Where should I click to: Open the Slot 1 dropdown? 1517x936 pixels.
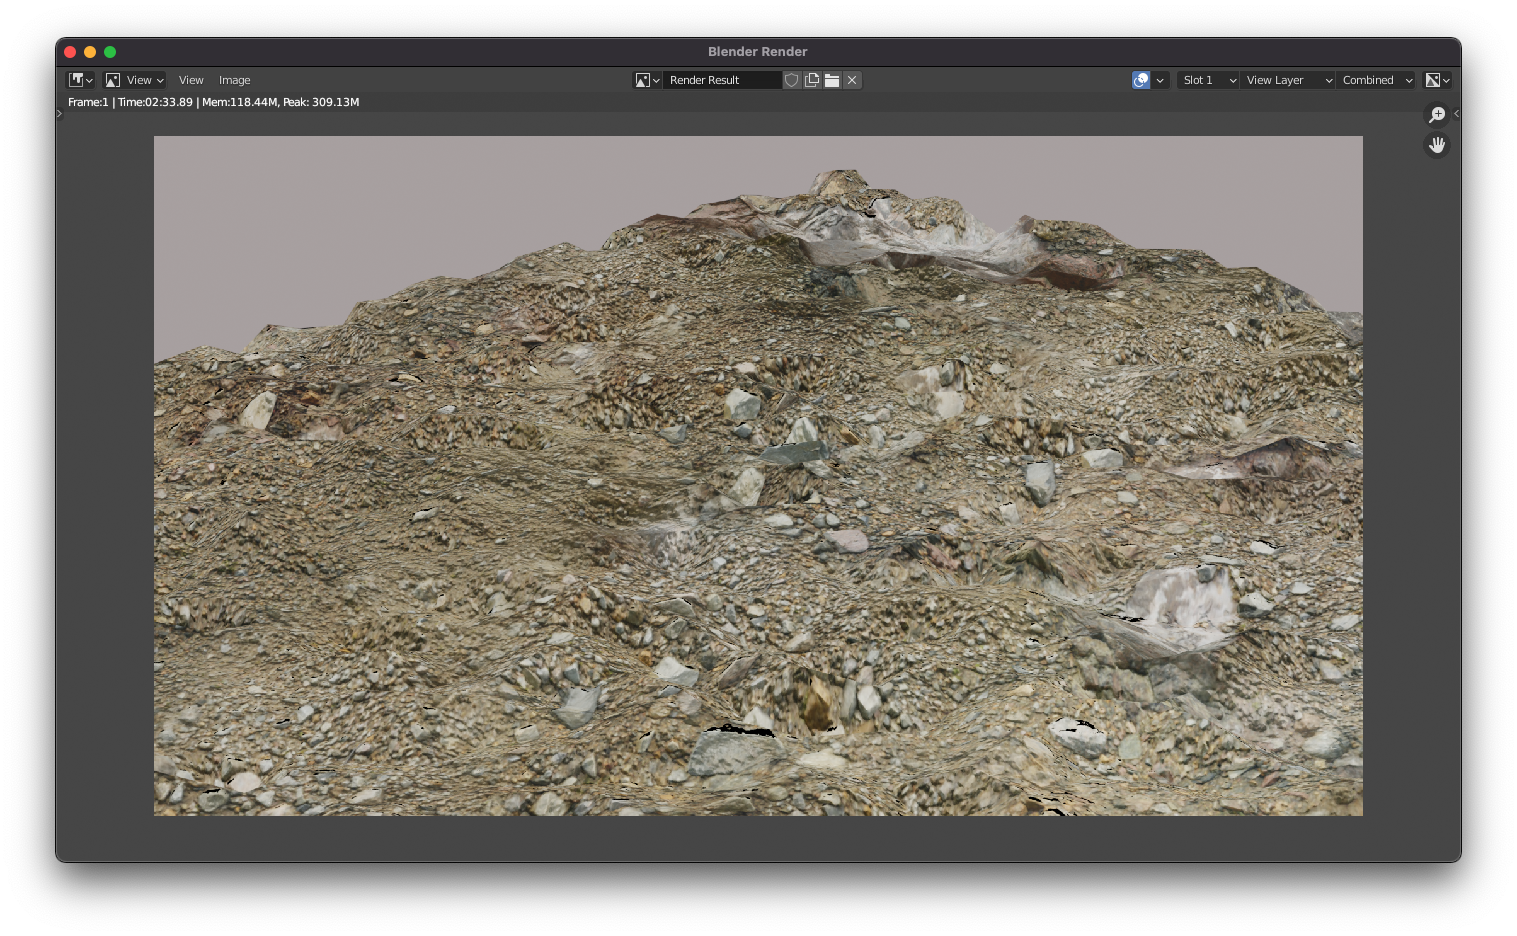1208,80
